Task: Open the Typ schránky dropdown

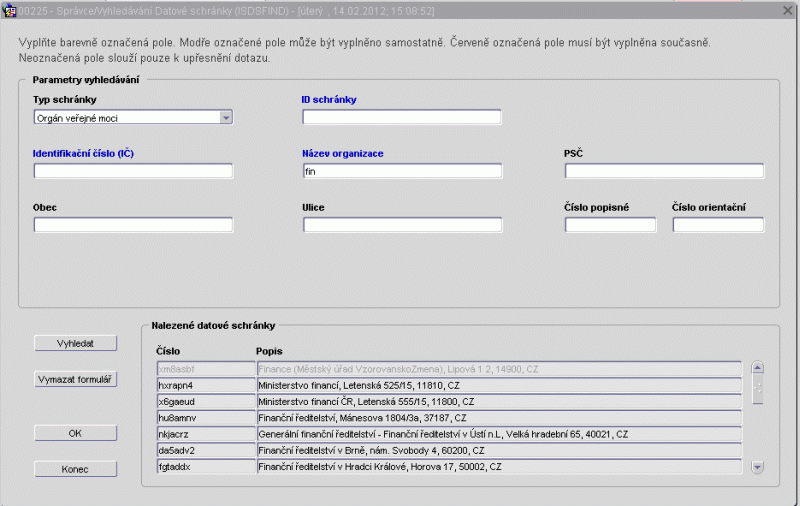Action: point(226,117)
